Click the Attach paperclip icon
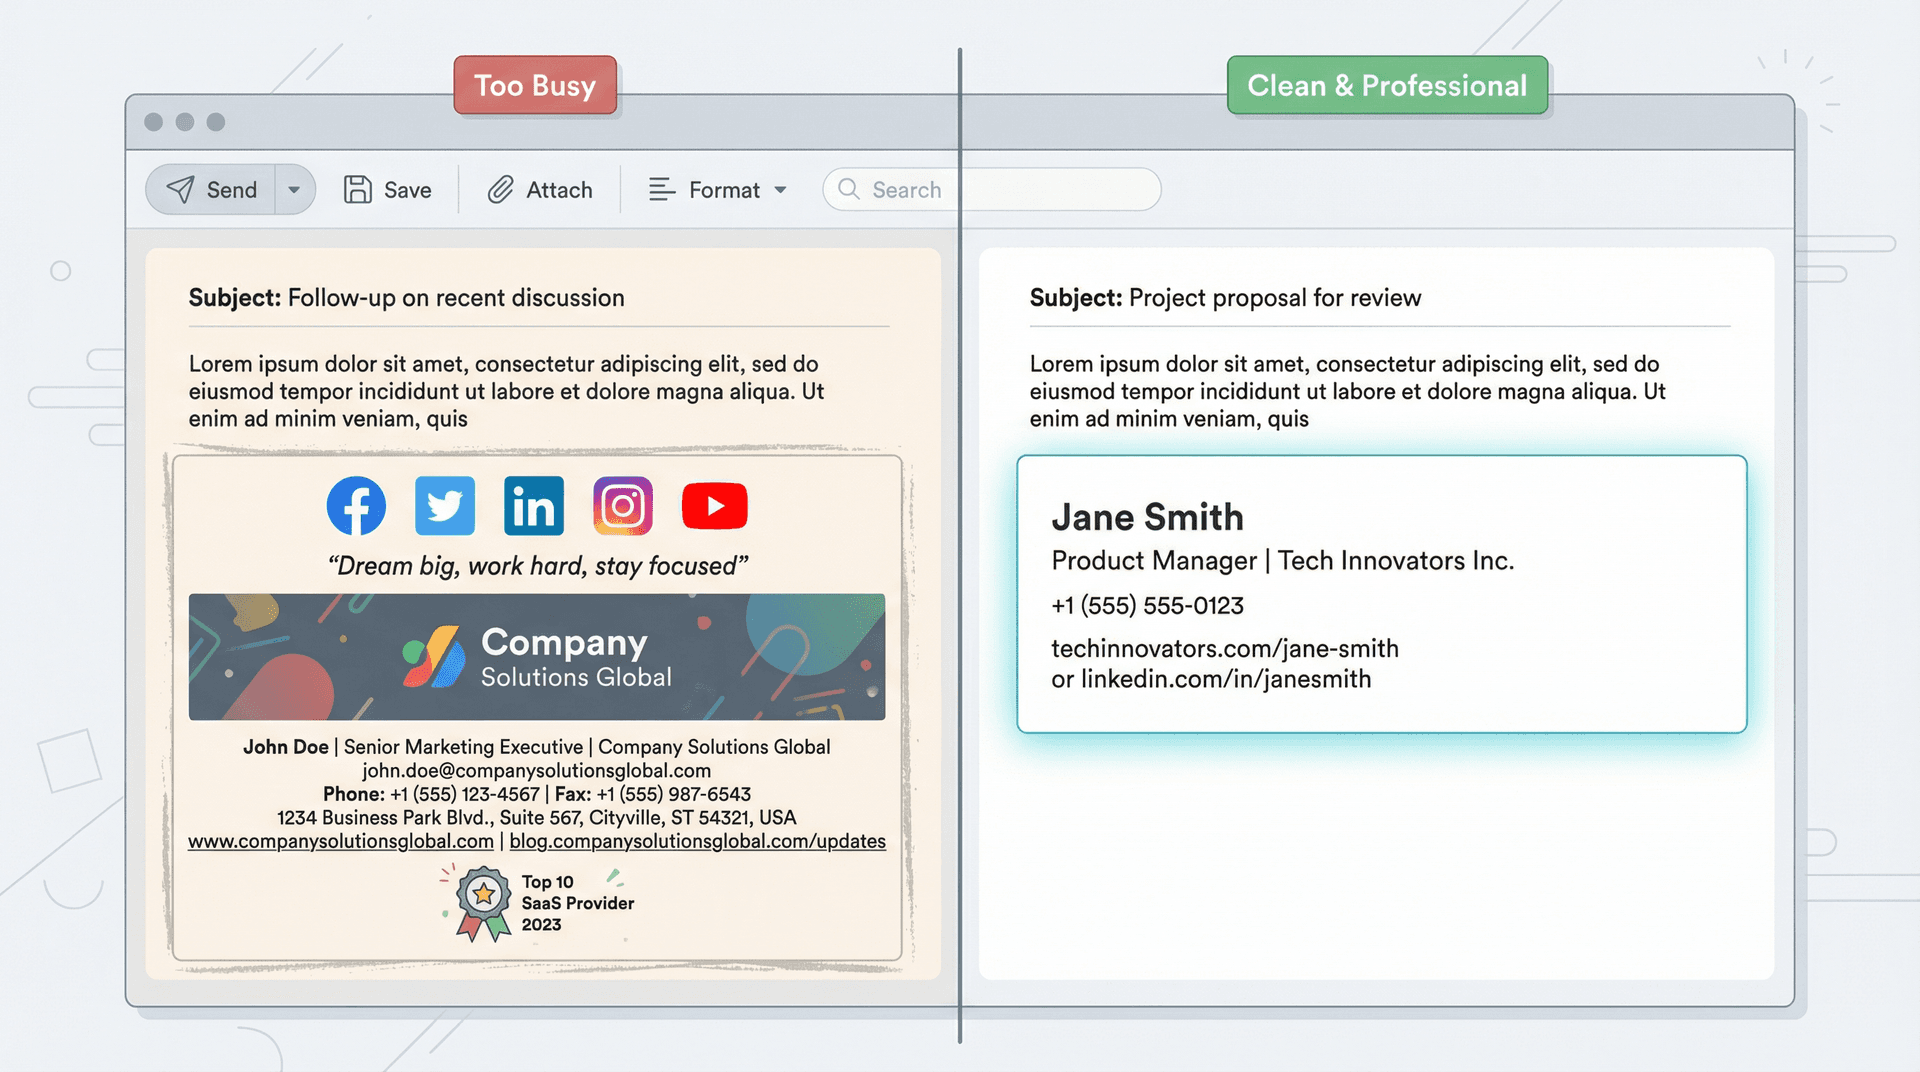 click(x=500, y=189)
